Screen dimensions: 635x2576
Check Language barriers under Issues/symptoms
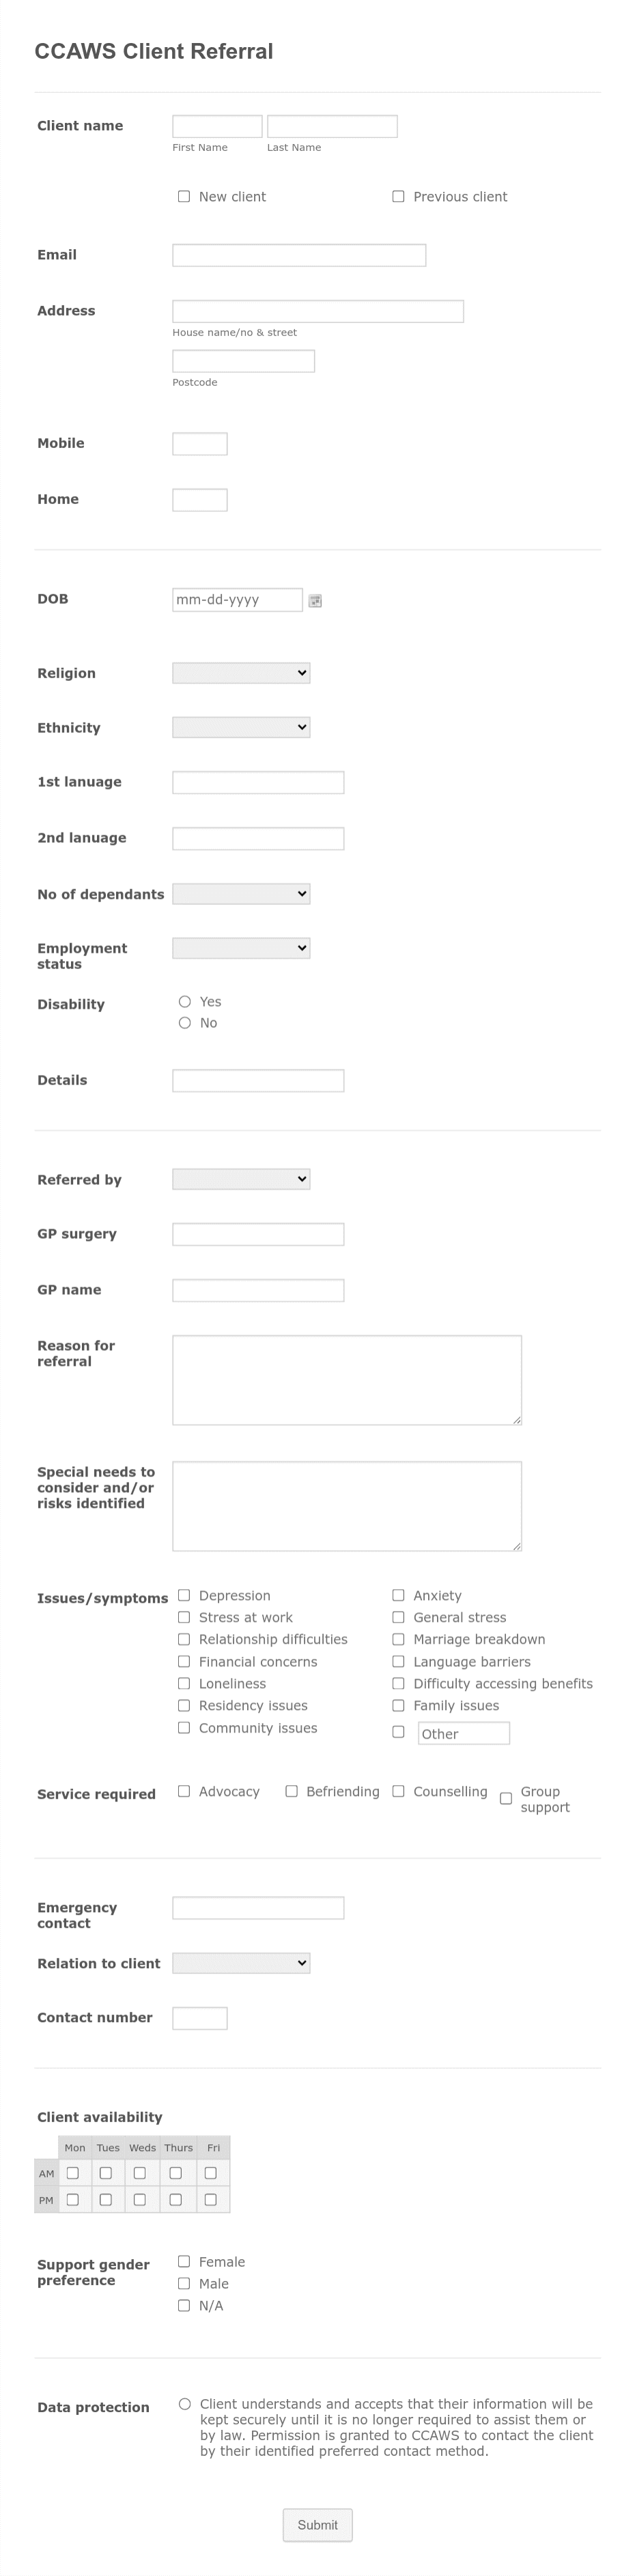pyautogui.click(x=398, y=1661)
